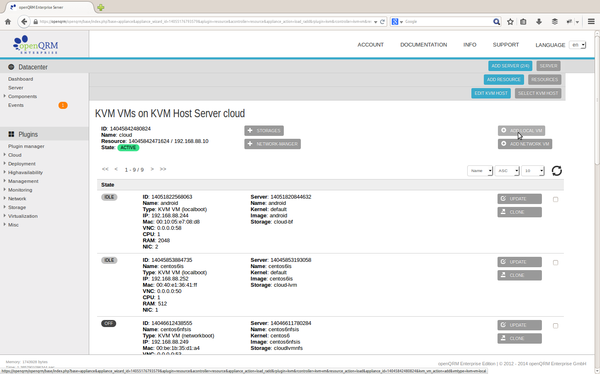Click the gray SERVER button
600x374 pixels.
(x=548, y=66)
